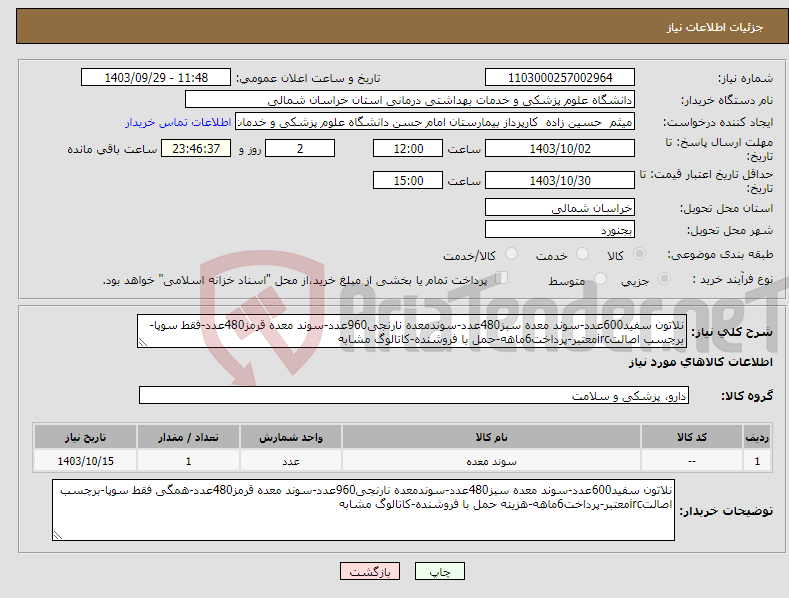Screen dimensions: 789x598
Task: Click the تاریخ نیاز column header
Action: (x=85, y=437)
